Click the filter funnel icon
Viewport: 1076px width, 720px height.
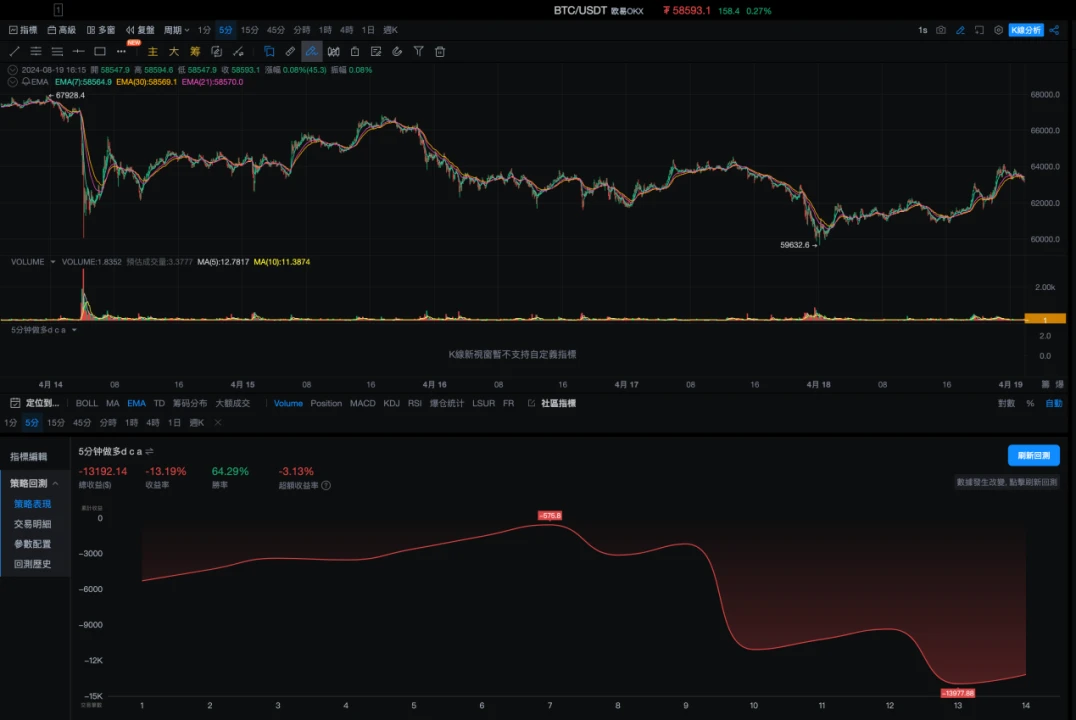[418, 51]
